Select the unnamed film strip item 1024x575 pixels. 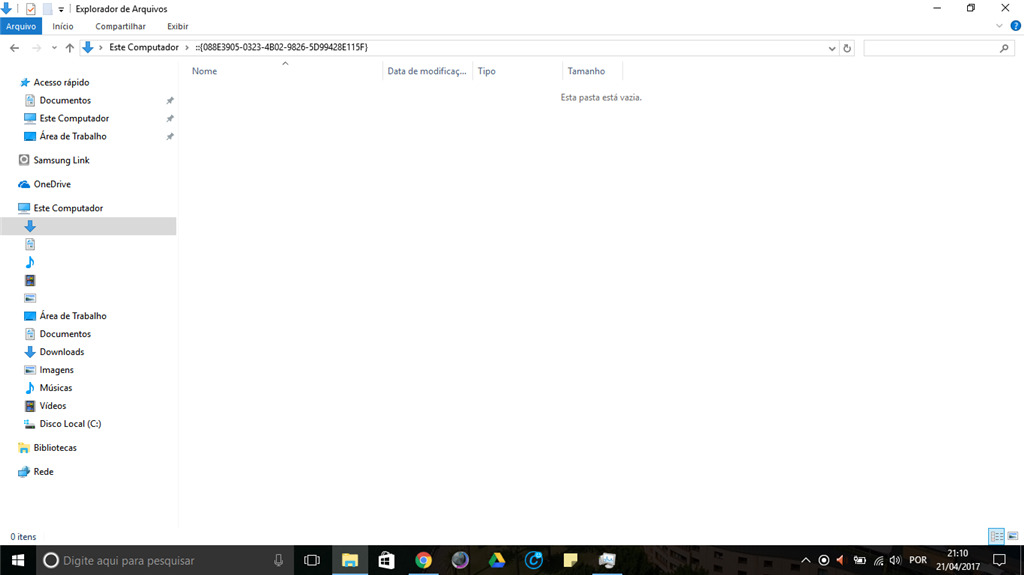30,280
